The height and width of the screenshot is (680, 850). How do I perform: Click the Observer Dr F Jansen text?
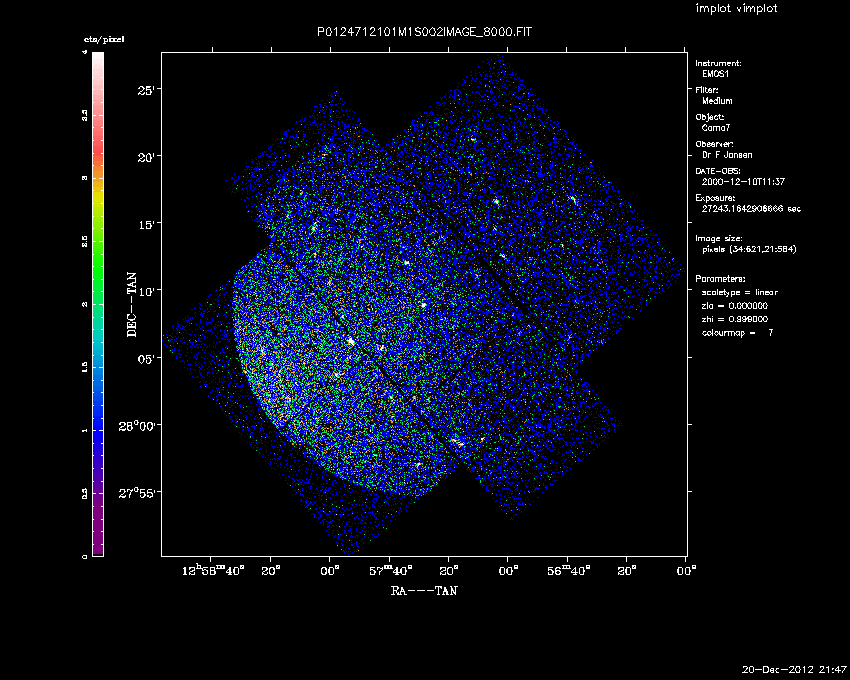pyautogui.click(x=727, y=155)
